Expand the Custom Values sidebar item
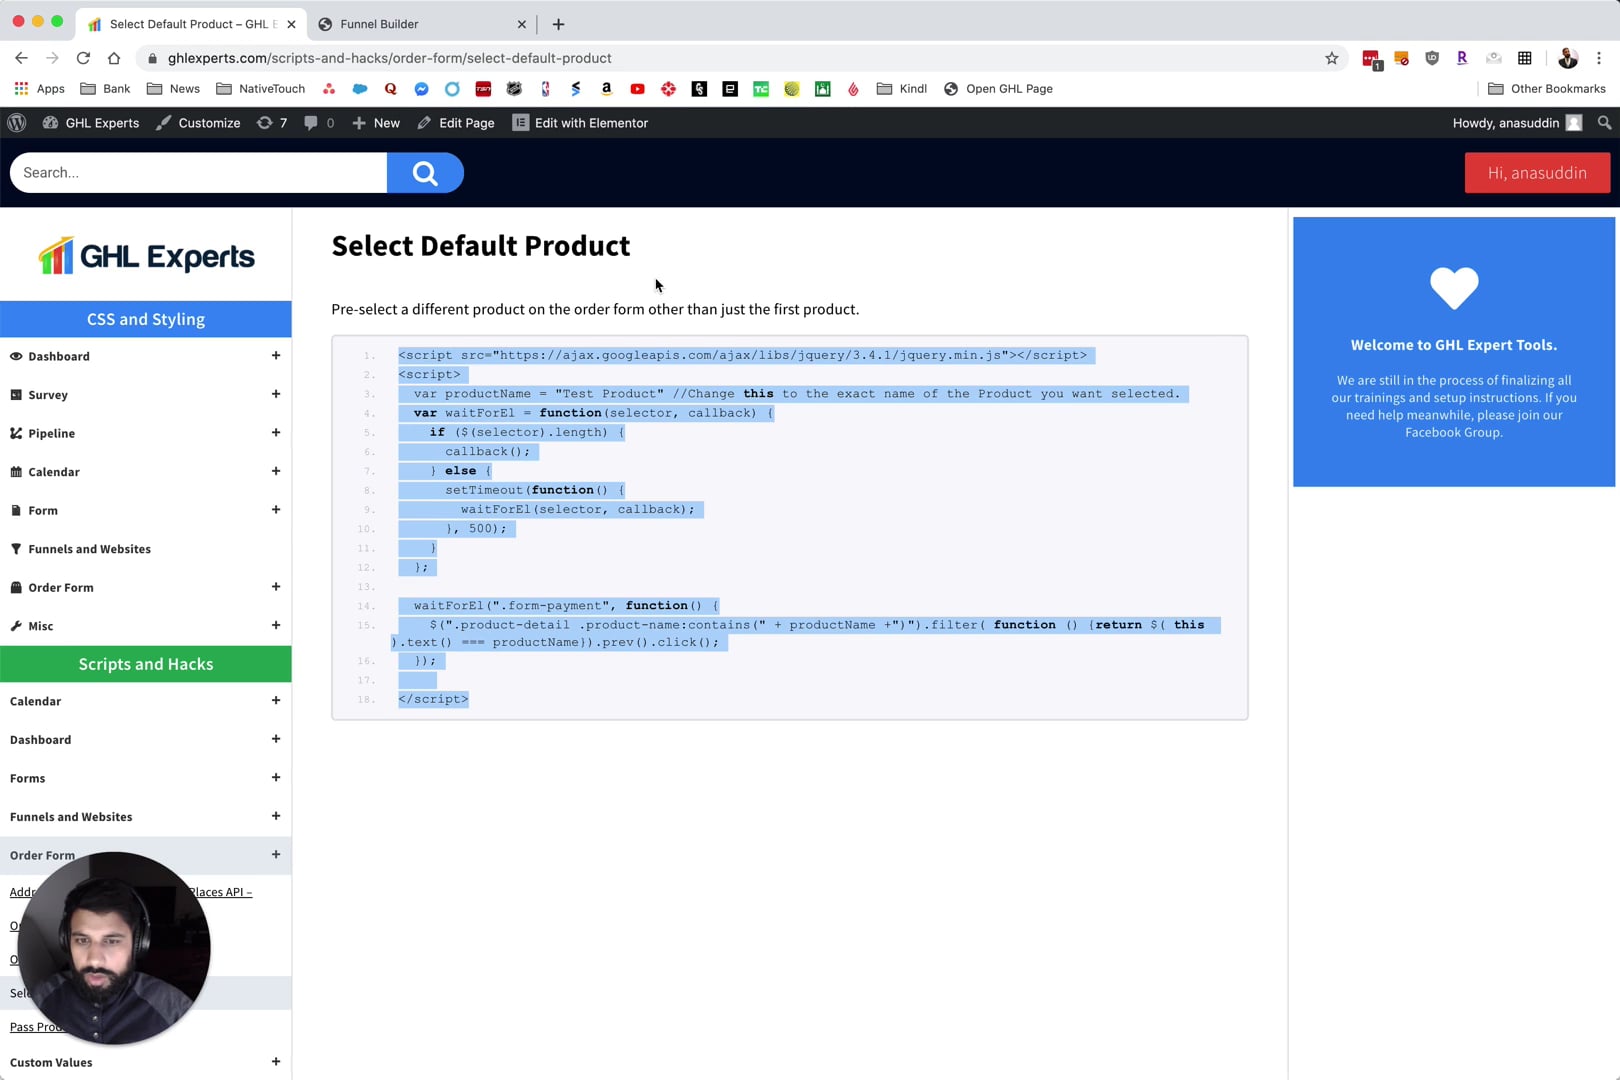 tap(275, 1062)
